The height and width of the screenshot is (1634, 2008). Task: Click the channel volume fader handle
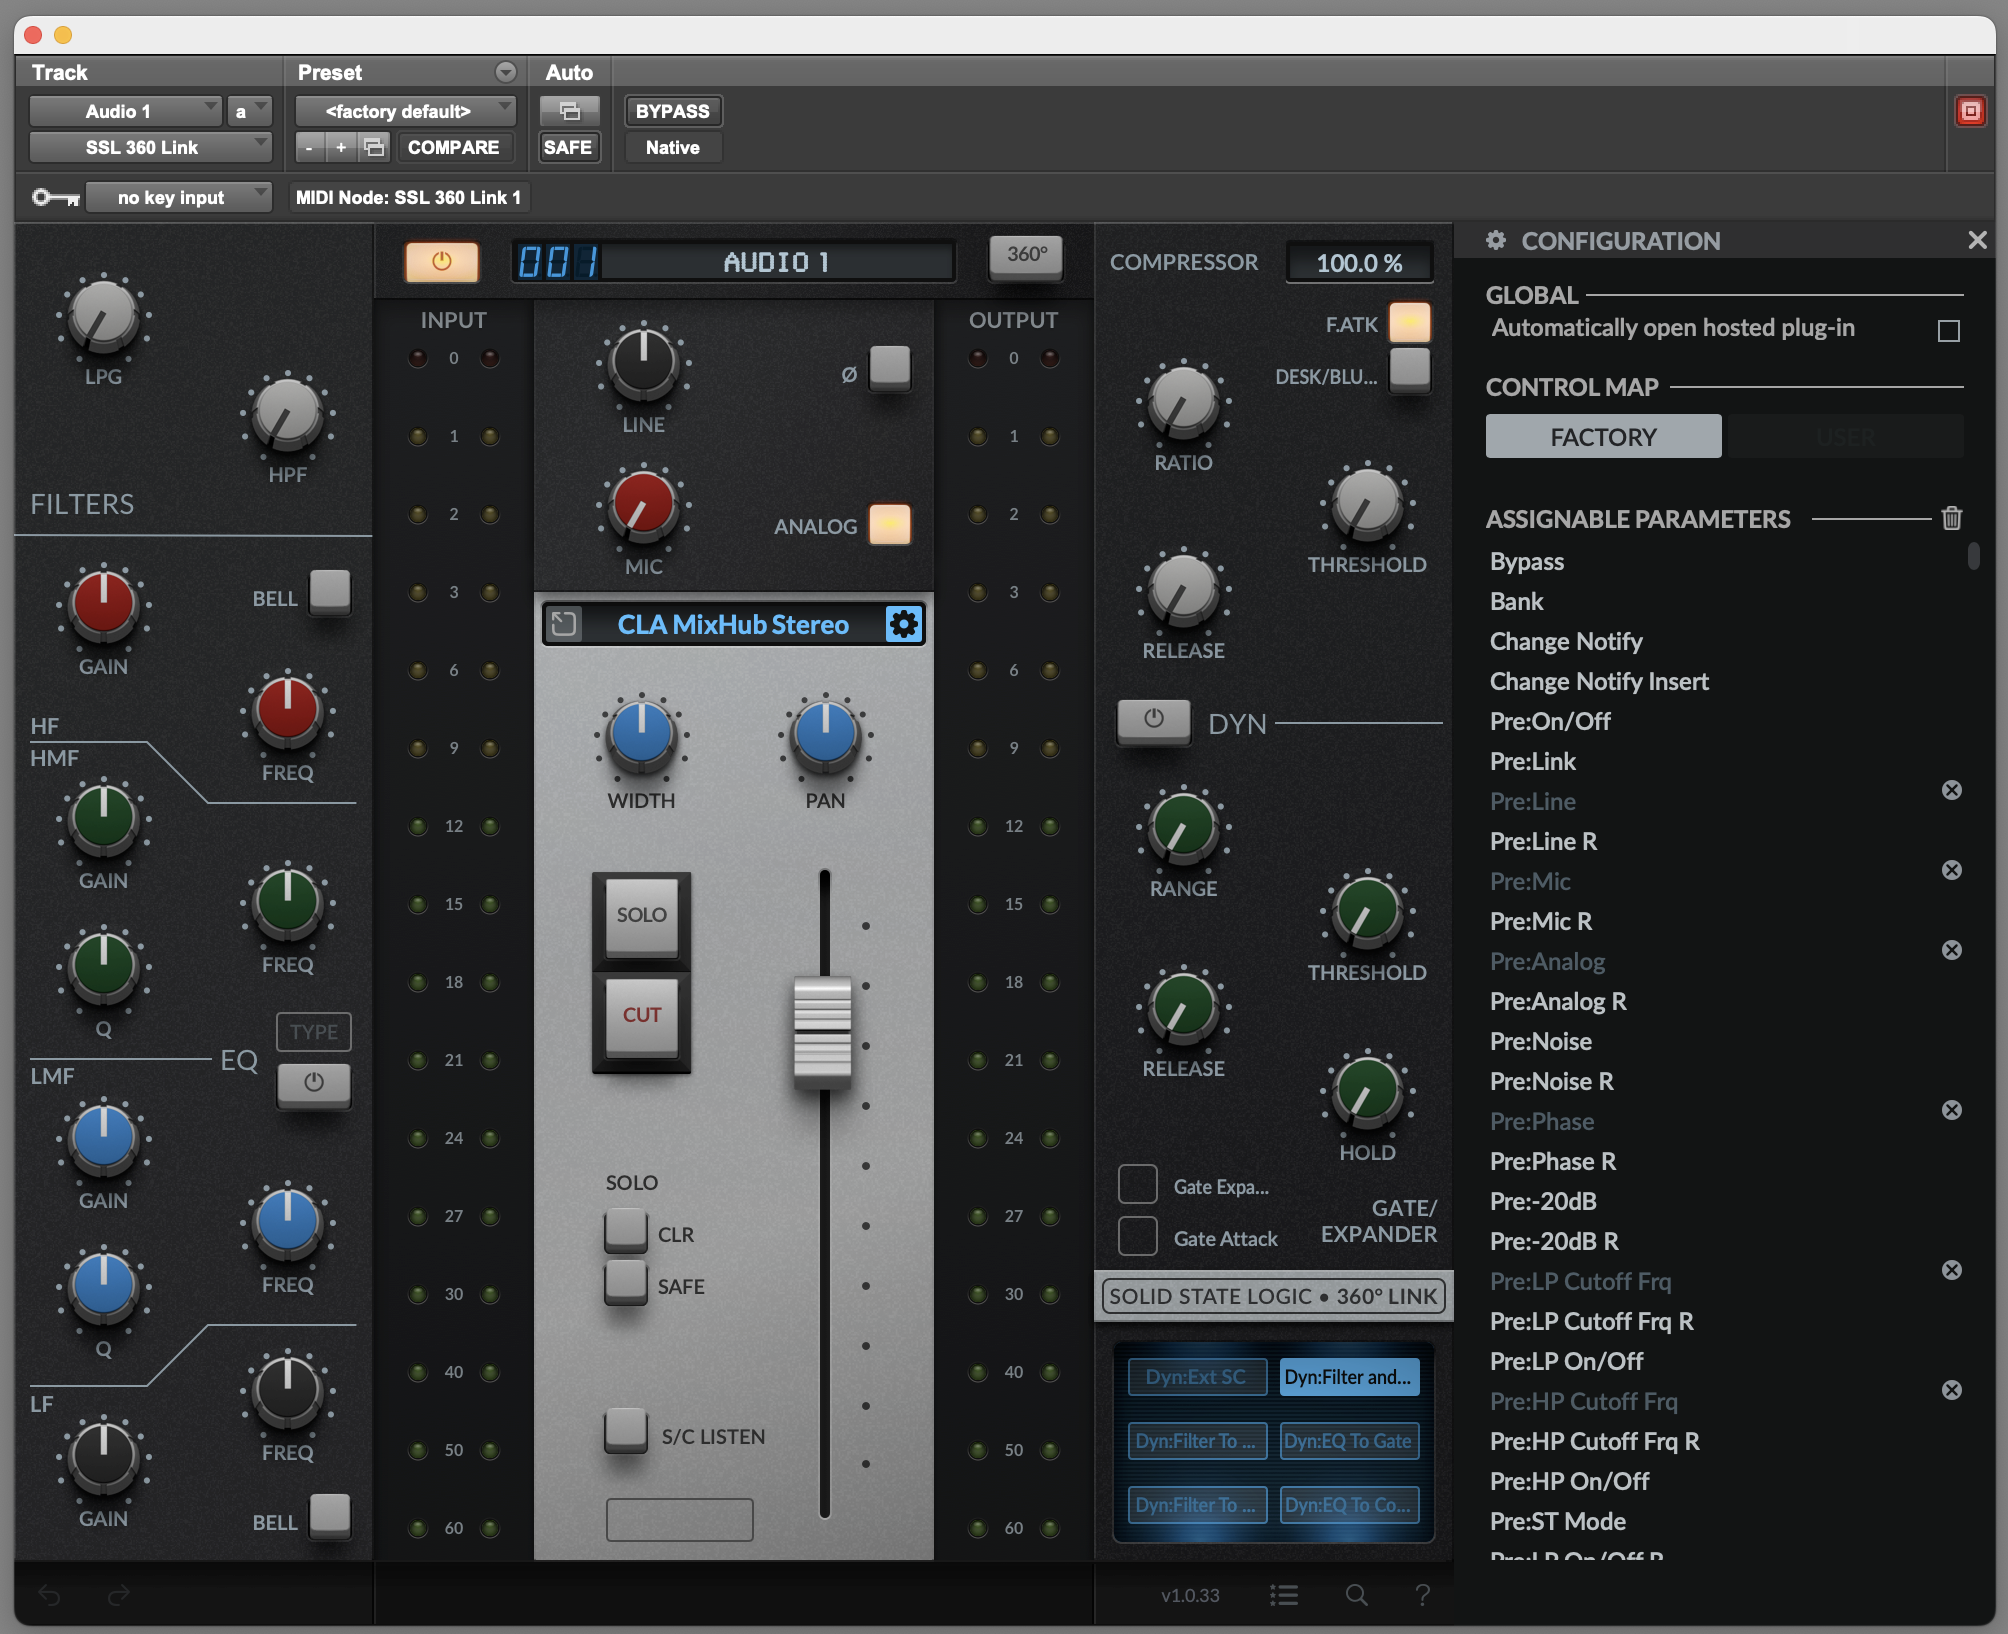click(x=822, y=1032)
